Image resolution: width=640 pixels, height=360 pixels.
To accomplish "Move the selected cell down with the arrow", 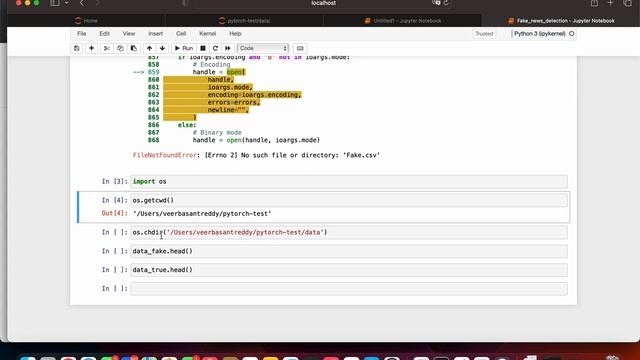I will click(x=162, y=48).
